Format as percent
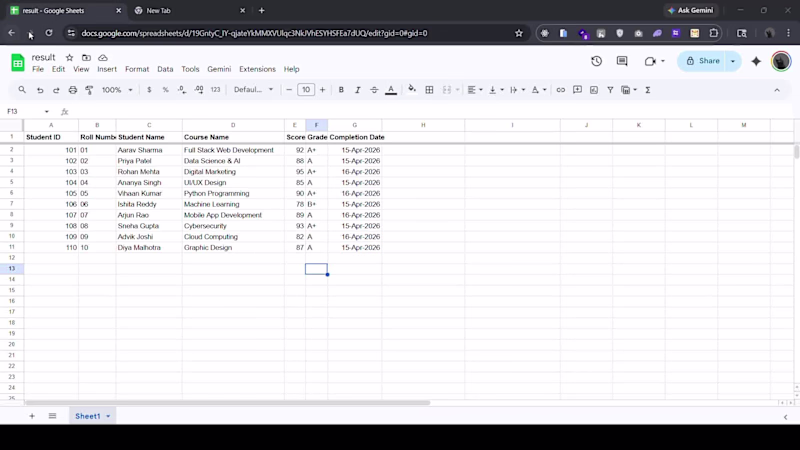This screenshot has width=800, height=450. coord(165,90)
